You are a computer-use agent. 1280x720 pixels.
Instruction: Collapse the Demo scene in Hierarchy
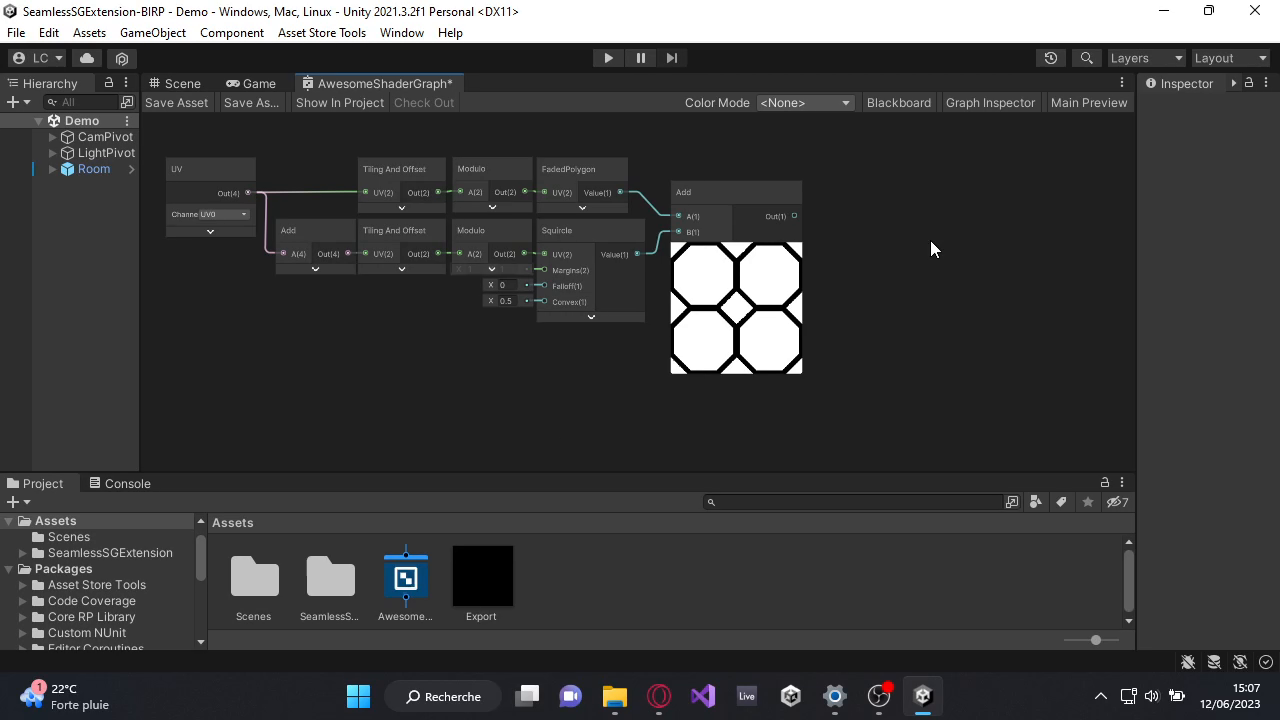pyautogui.click(x=38, y=121)
